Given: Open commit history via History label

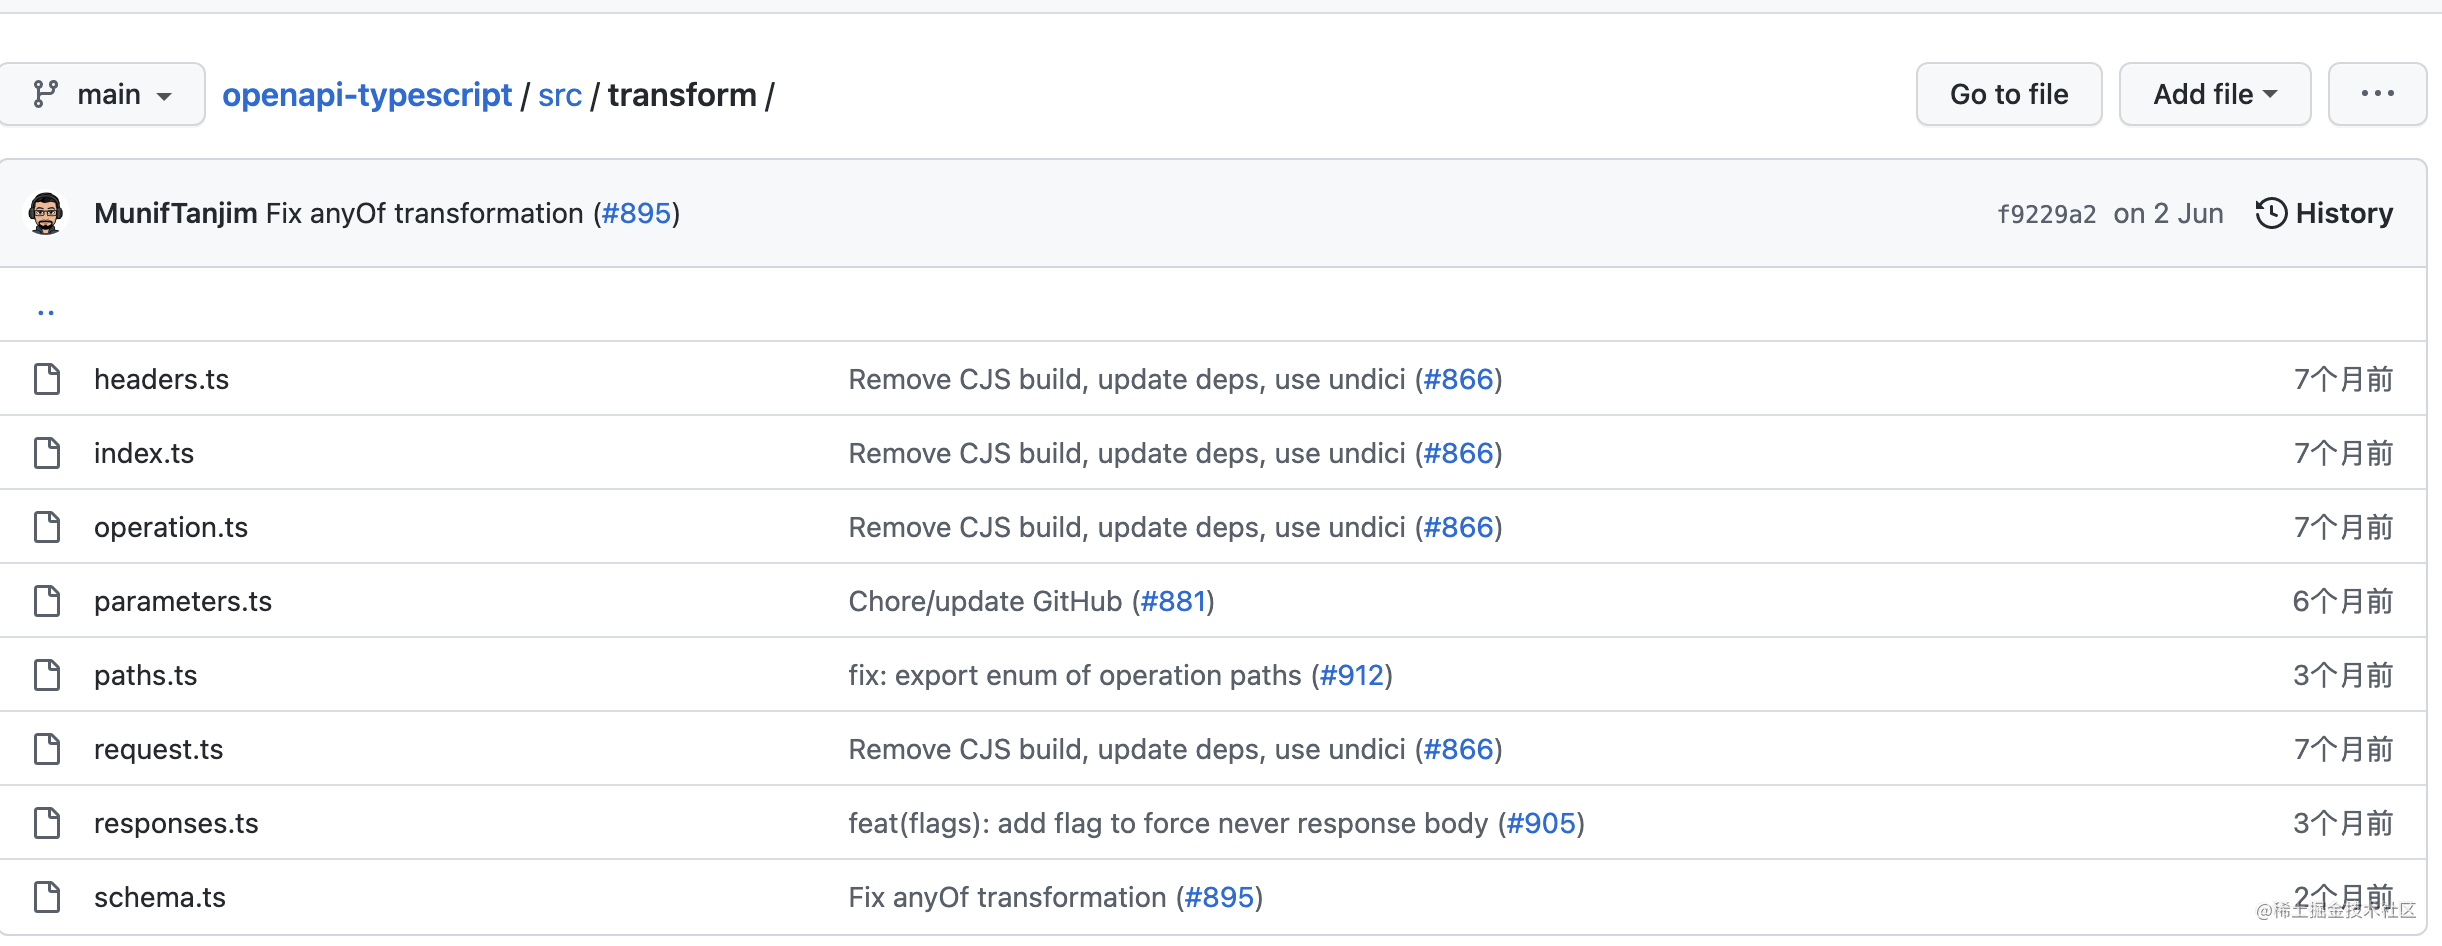Looking at the screenshot, I should coord(2344,213).
